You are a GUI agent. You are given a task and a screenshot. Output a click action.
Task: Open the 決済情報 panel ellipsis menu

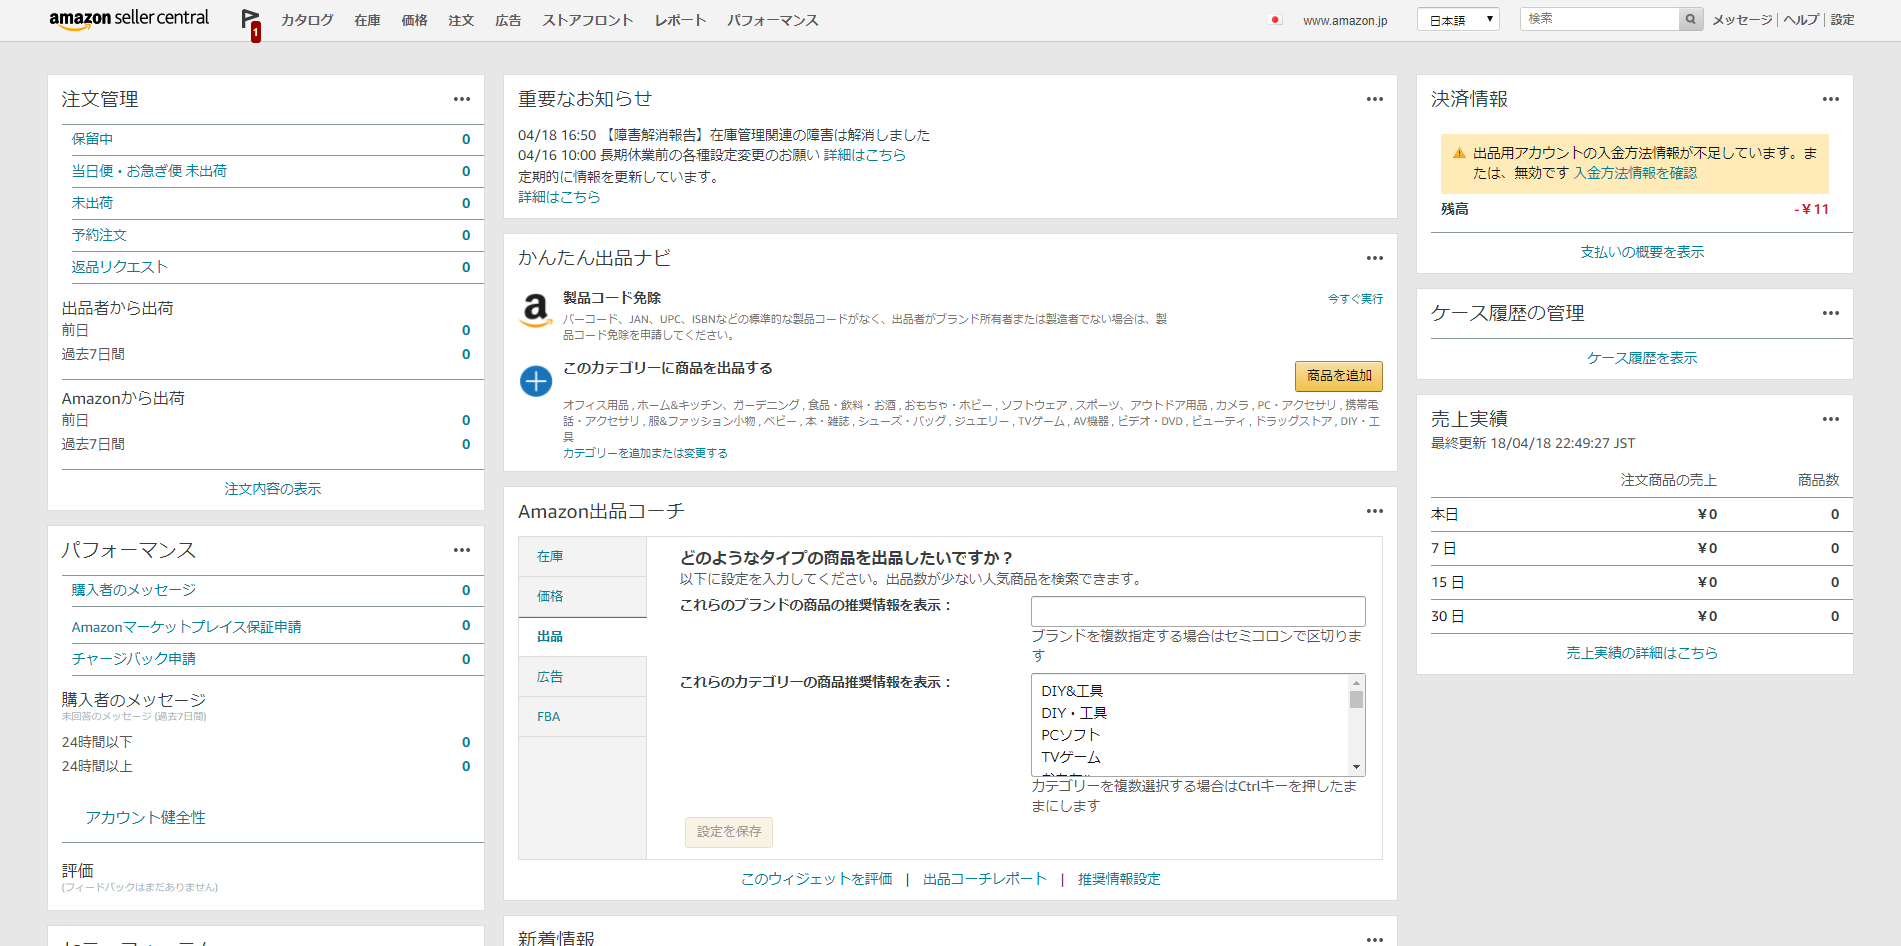click(x=1831, y=99)
